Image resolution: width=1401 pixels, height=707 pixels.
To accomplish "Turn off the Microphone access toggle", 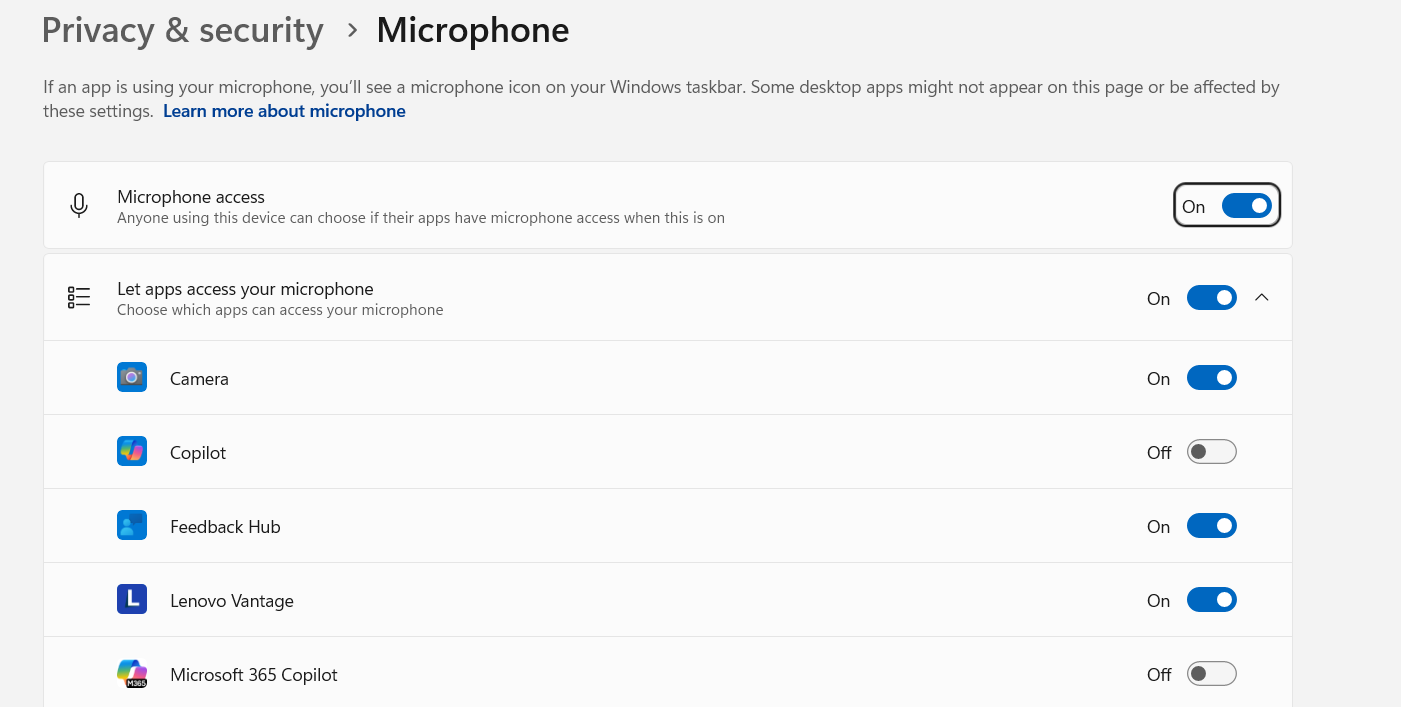I will coord(1246,206).
